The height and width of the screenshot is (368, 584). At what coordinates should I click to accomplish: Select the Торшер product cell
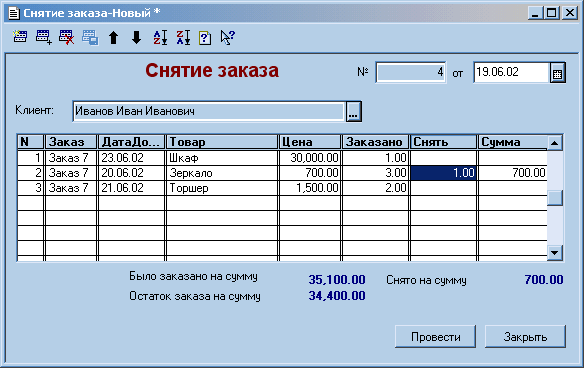222,188
